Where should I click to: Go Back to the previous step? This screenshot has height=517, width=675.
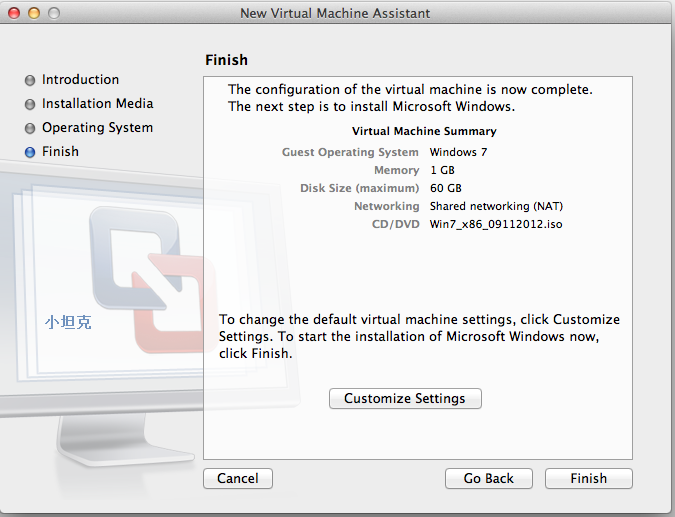tap(489, 478)
